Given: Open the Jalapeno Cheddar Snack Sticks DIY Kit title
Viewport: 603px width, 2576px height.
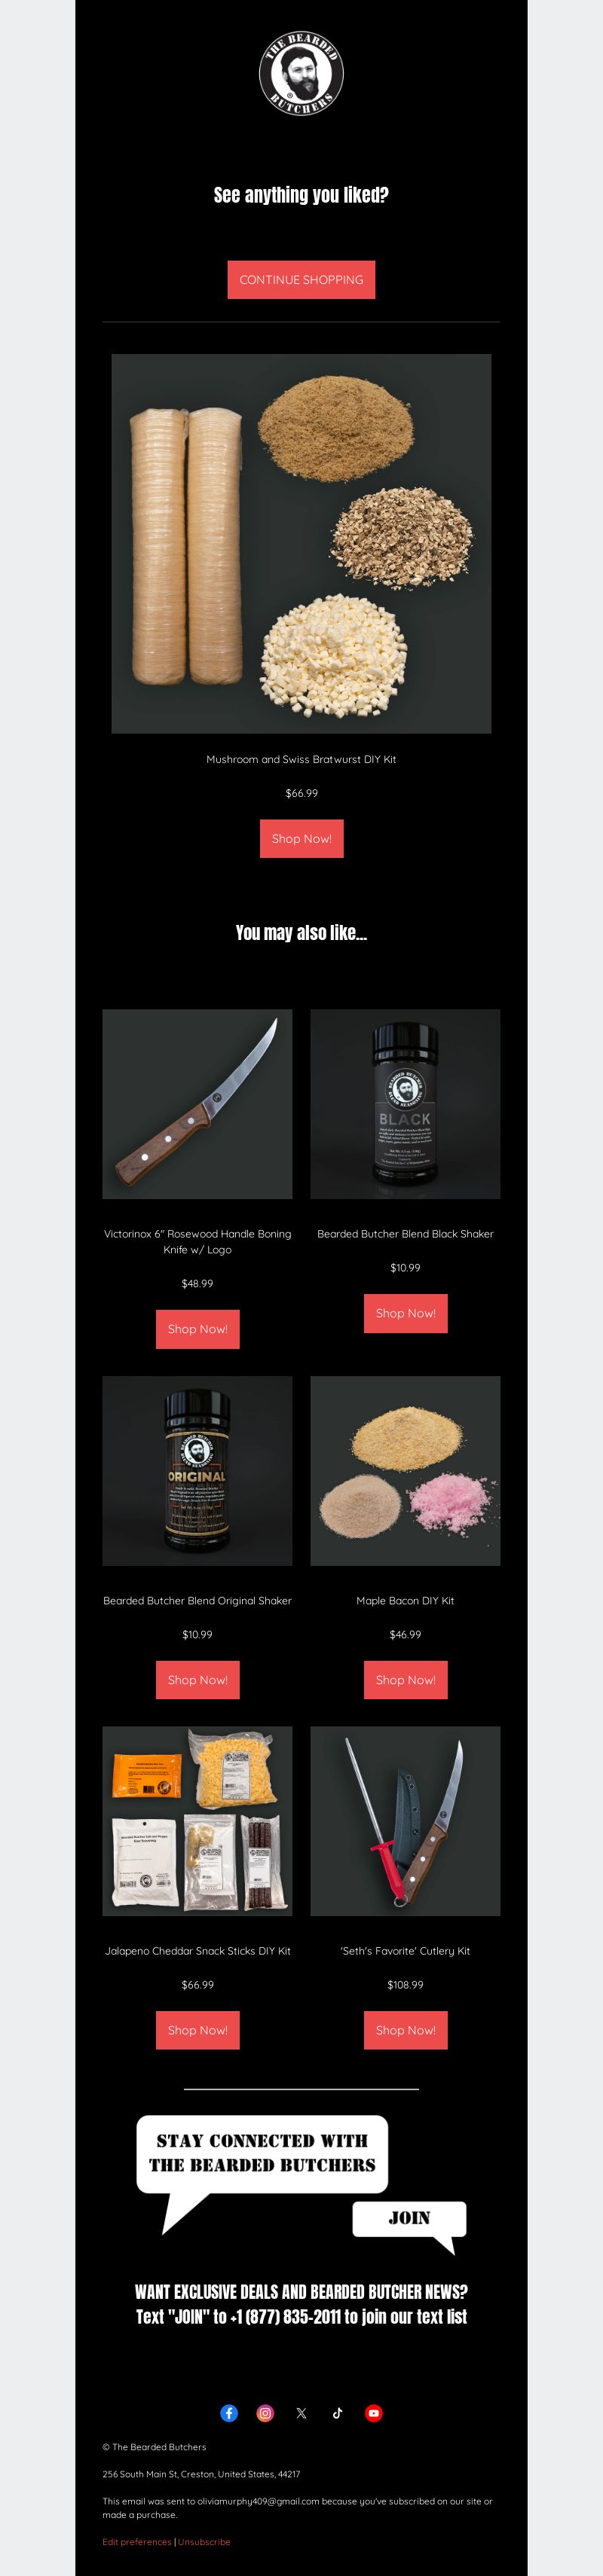Looking at the screenshot, I should pyautogui.click(x=197, y=1951).
